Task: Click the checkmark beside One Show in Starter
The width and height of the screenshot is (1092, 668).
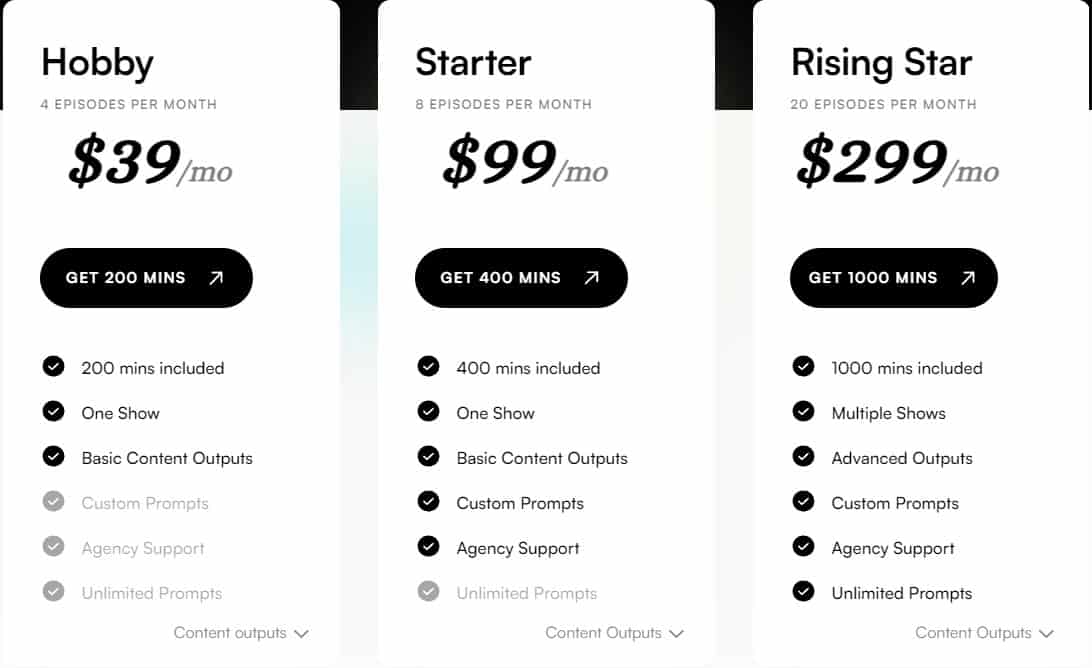Action: click(x=428, y=412)
